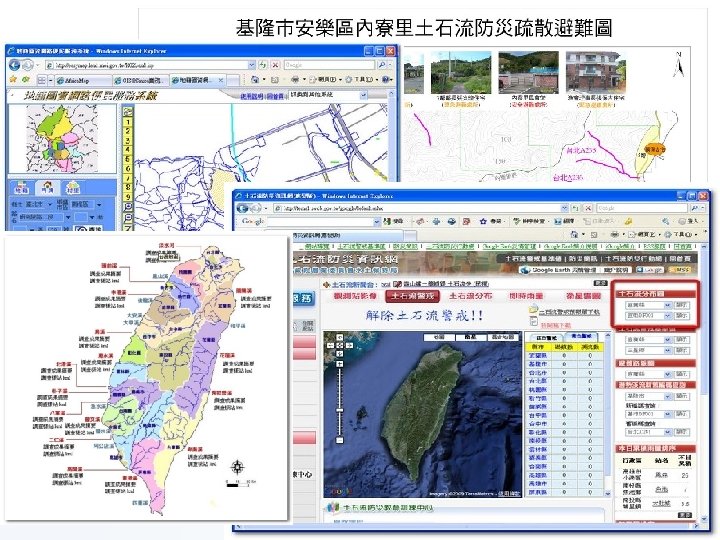720x540 pixels.
Task: Click the Back arrow in the rear map-query browser window
Action: (15, 65)
